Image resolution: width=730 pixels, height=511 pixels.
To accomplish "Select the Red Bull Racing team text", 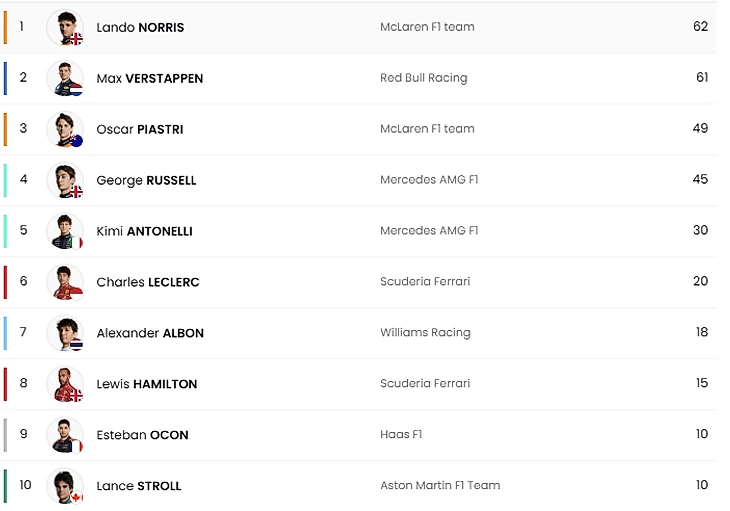I will click(423, 78).
